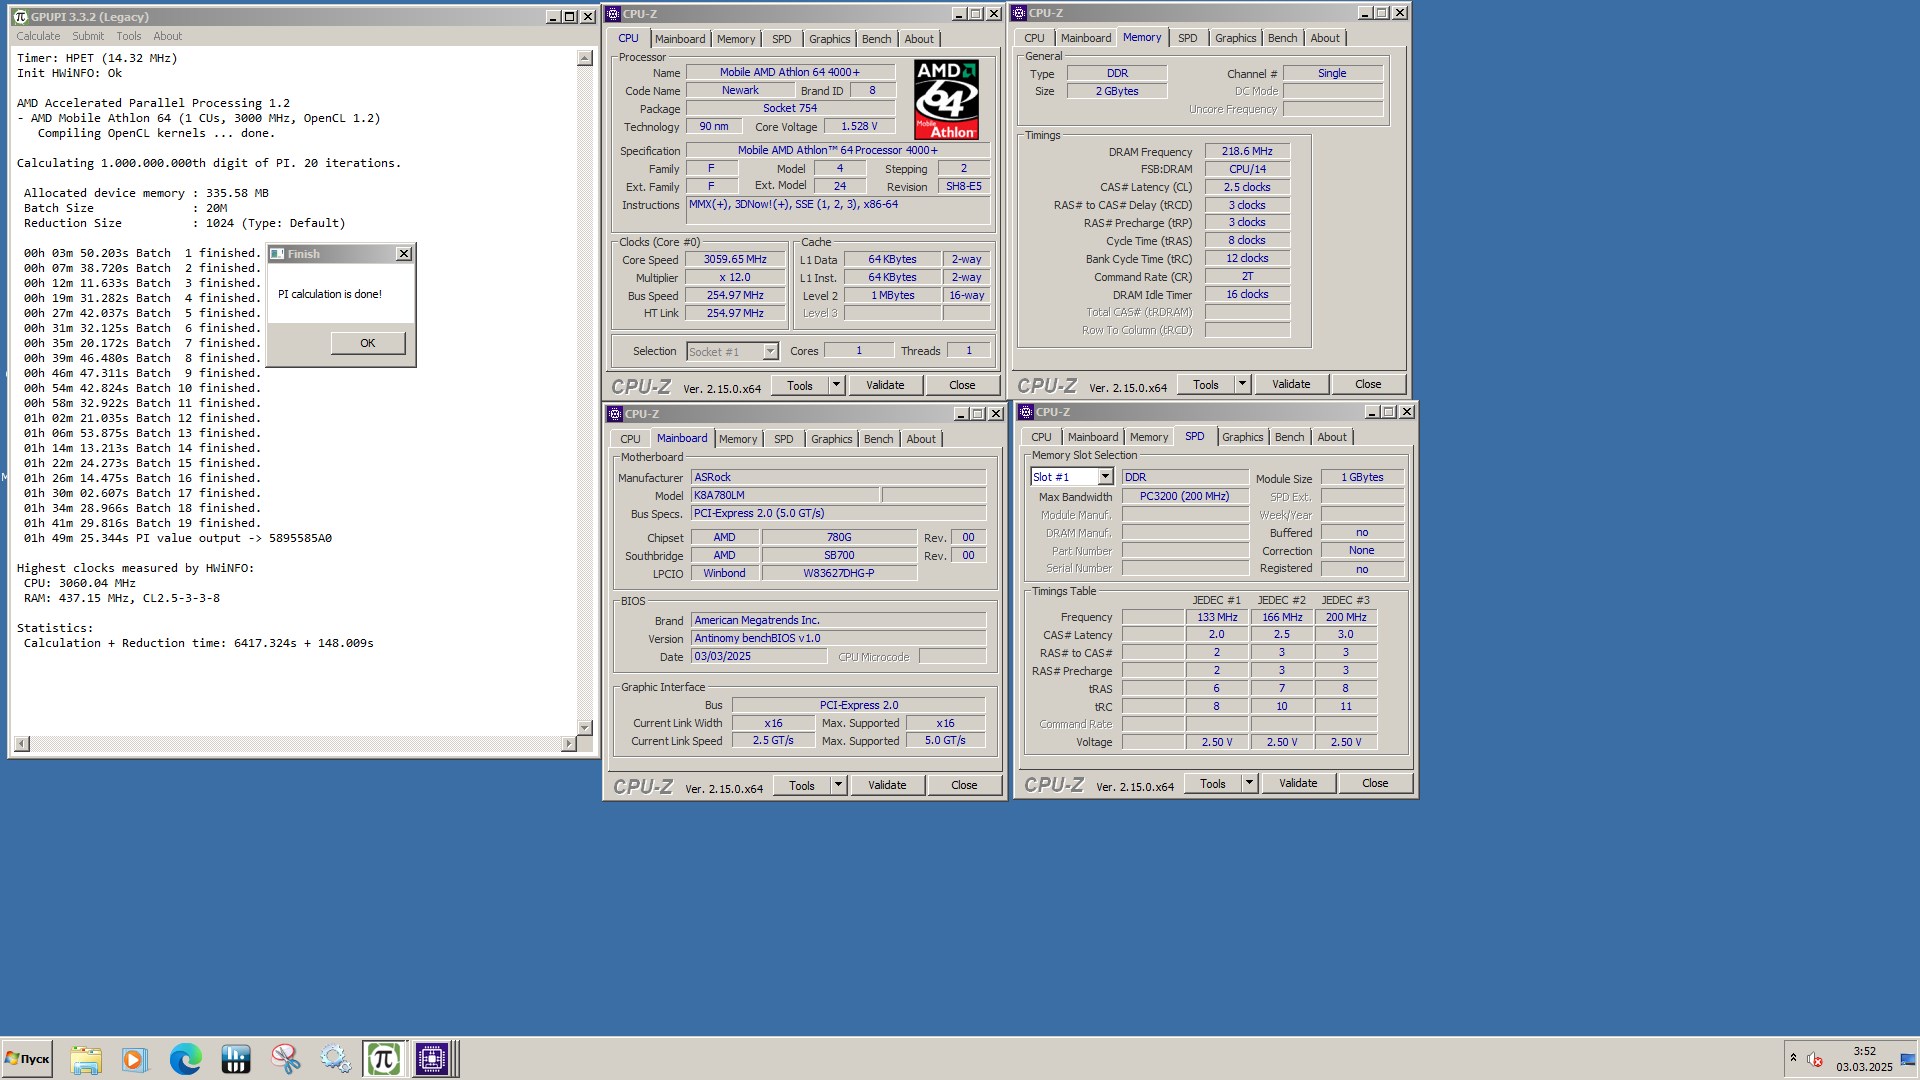Click Tools button in CPU-Z CPU window

tap(800, 385)
